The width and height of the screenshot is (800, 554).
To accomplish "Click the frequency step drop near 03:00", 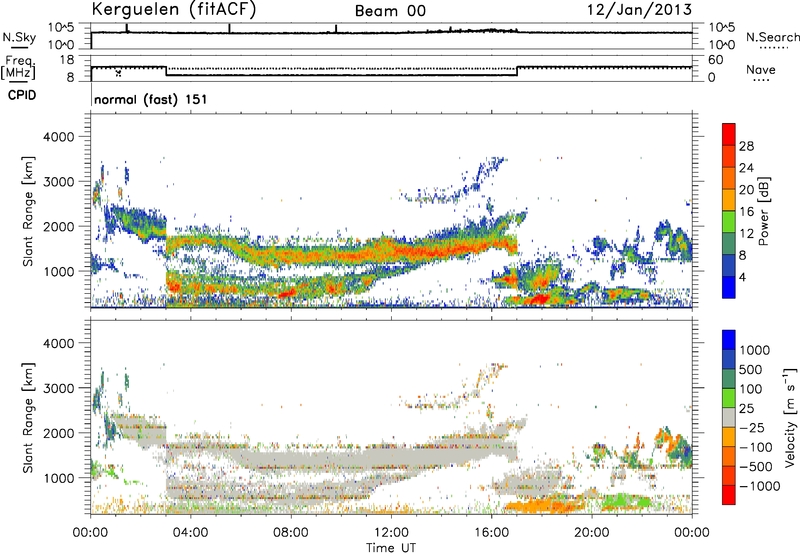I will pos(166,71).
